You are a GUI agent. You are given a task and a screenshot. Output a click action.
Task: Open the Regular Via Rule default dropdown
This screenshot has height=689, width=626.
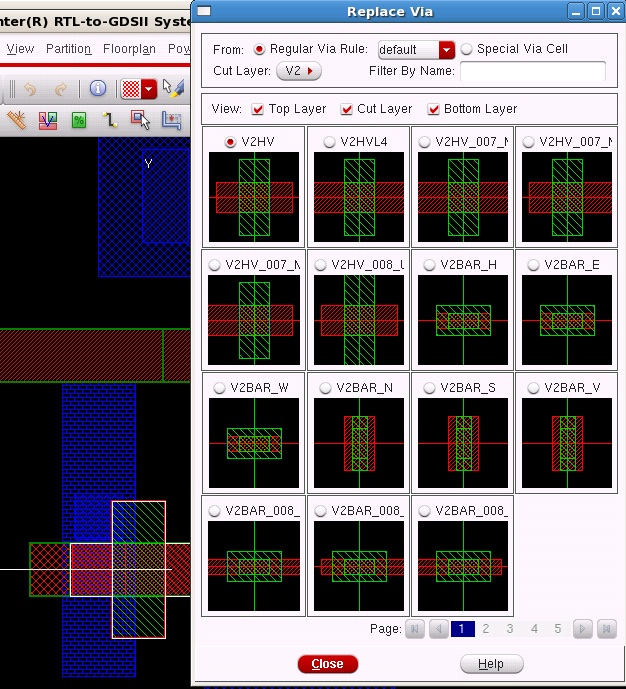point(446,50)
